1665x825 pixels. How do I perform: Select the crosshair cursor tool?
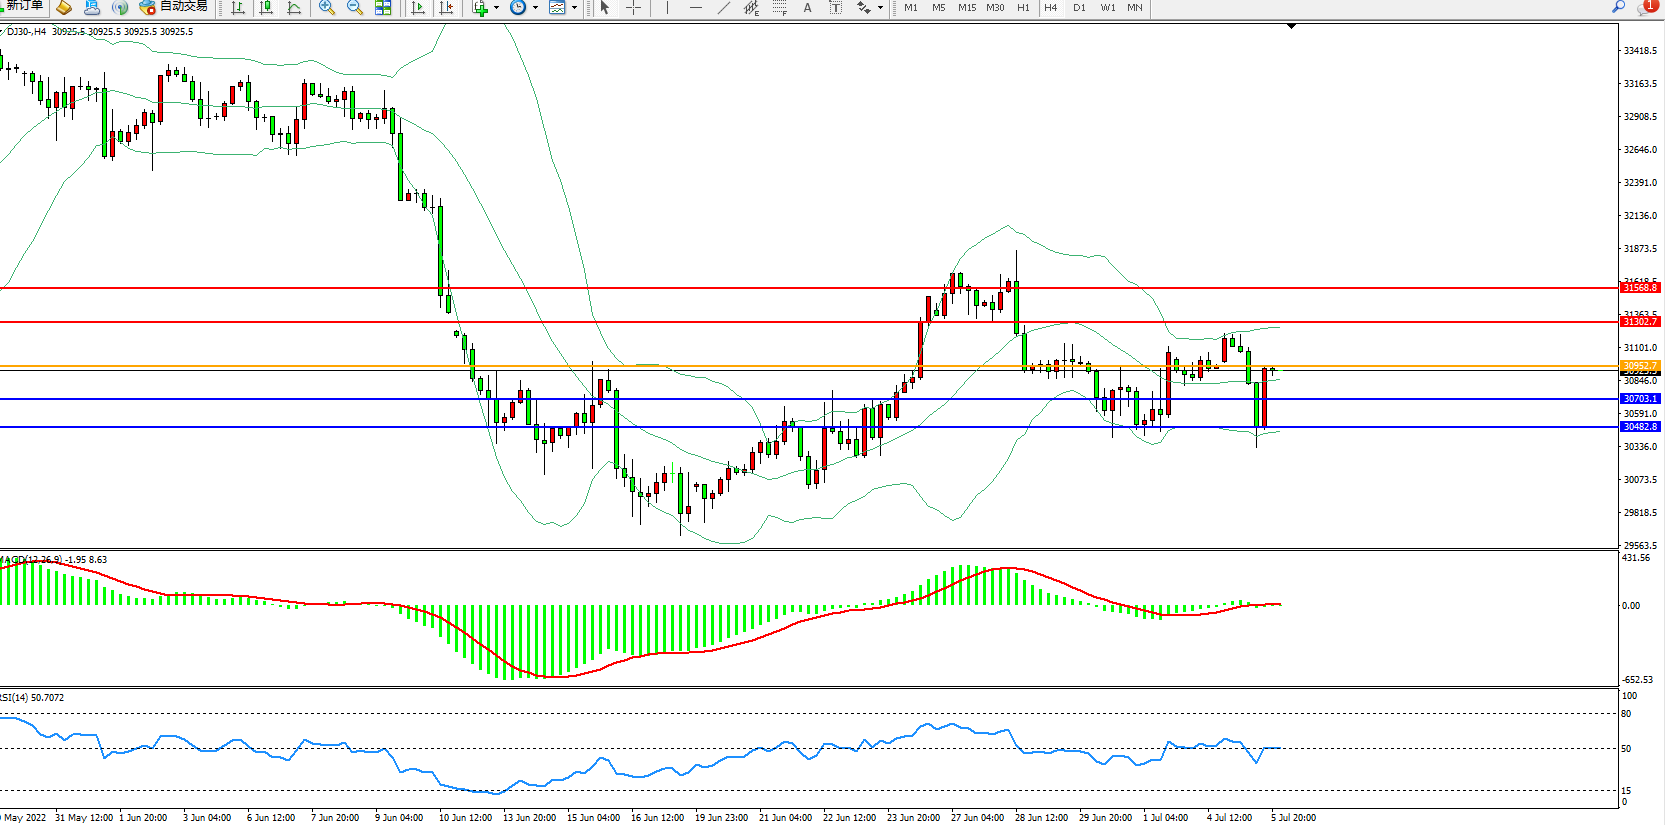[633, 8]
